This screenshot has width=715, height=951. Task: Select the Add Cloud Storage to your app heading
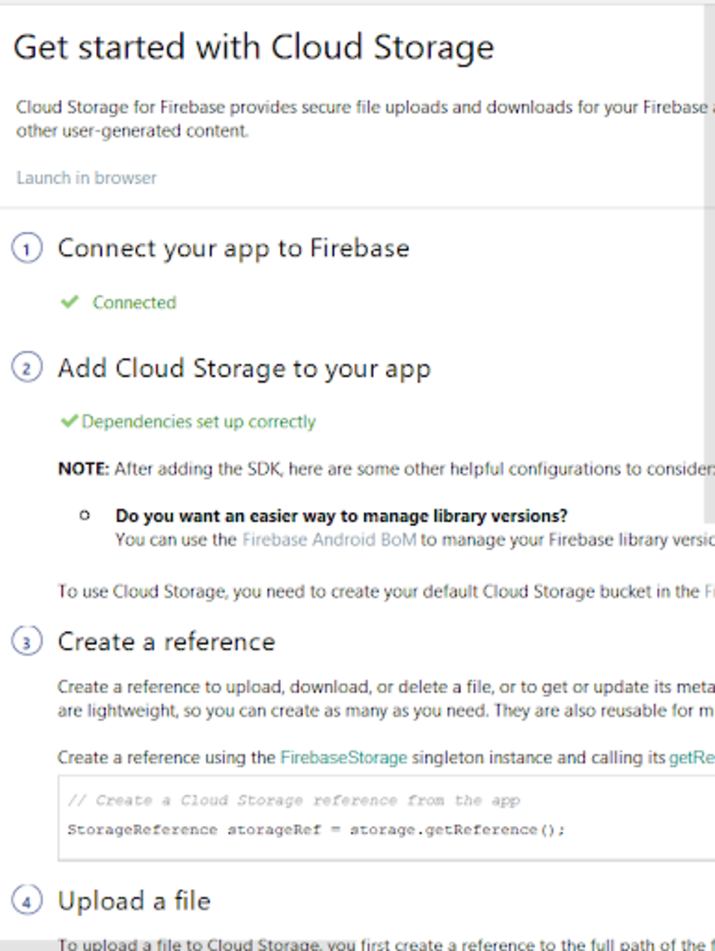point(243,368)
